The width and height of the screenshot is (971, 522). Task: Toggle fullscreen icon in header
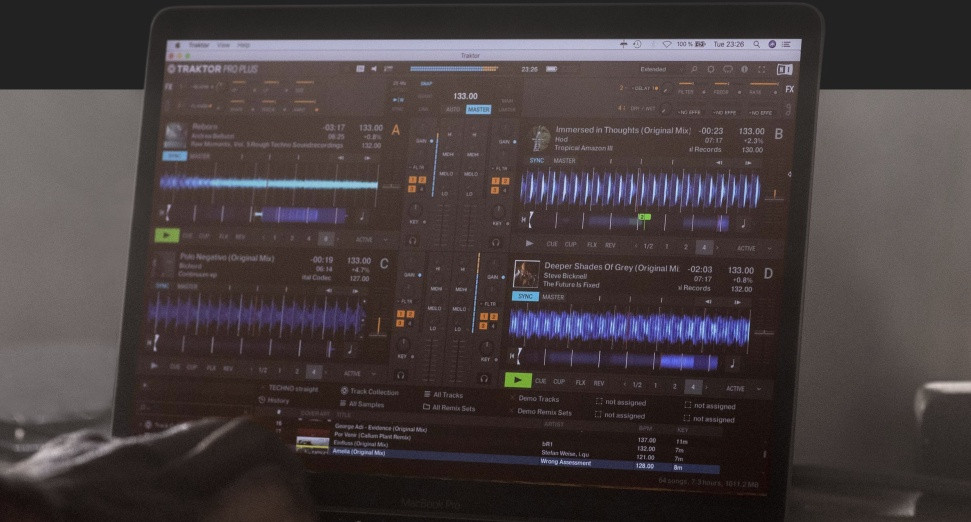(x=762, y=70)
